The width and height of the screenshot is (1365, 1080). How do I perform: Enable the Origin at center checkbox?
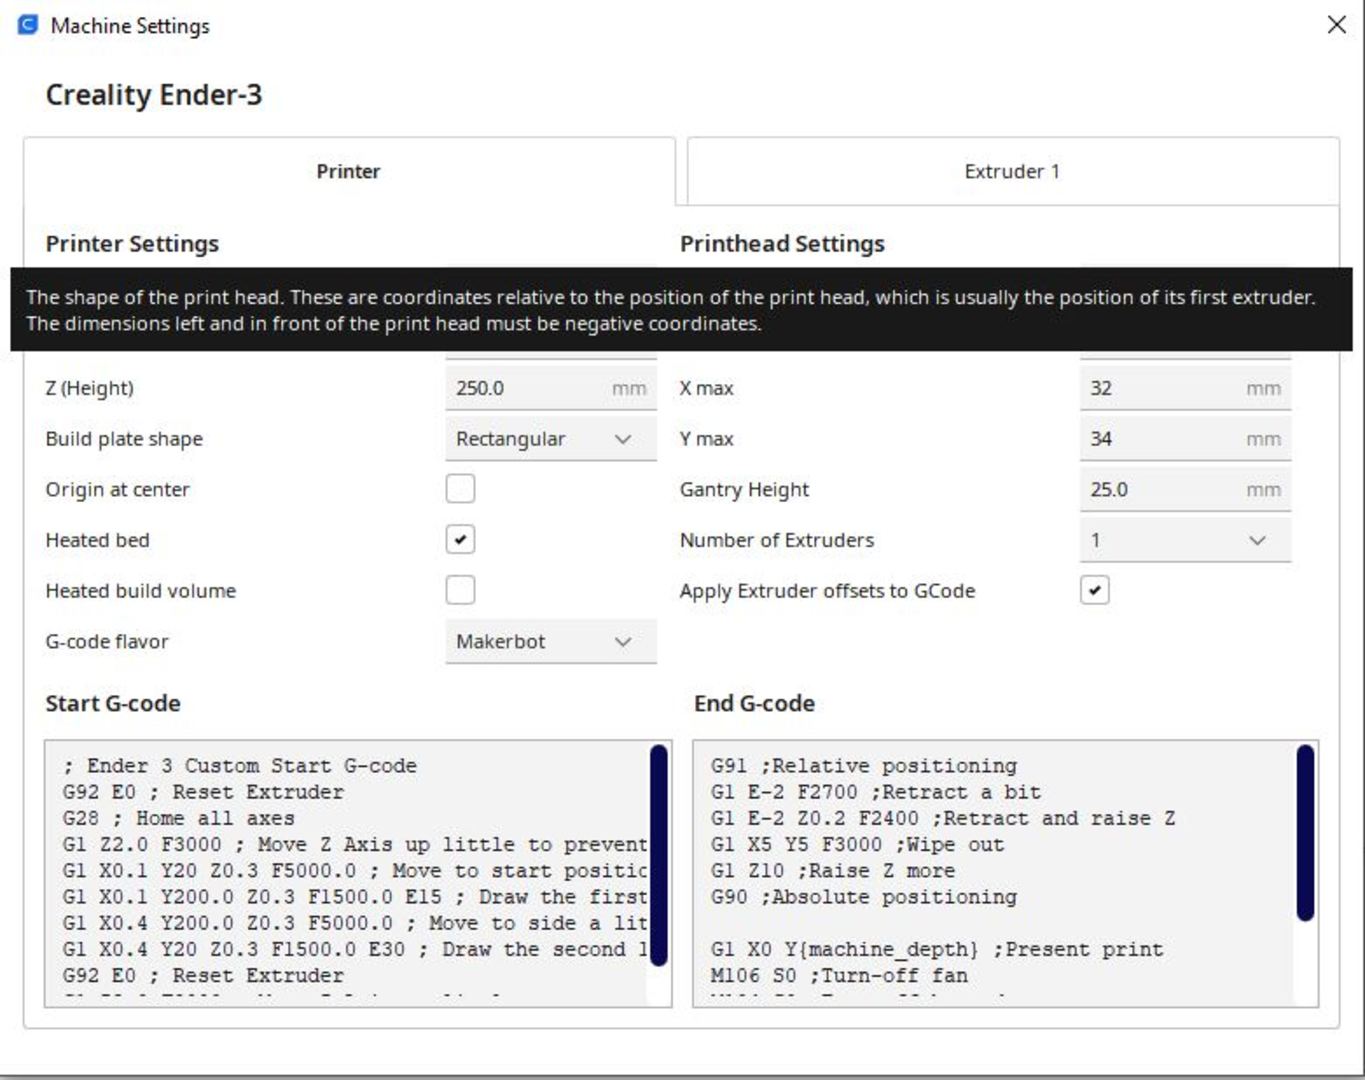coord(460,489)
